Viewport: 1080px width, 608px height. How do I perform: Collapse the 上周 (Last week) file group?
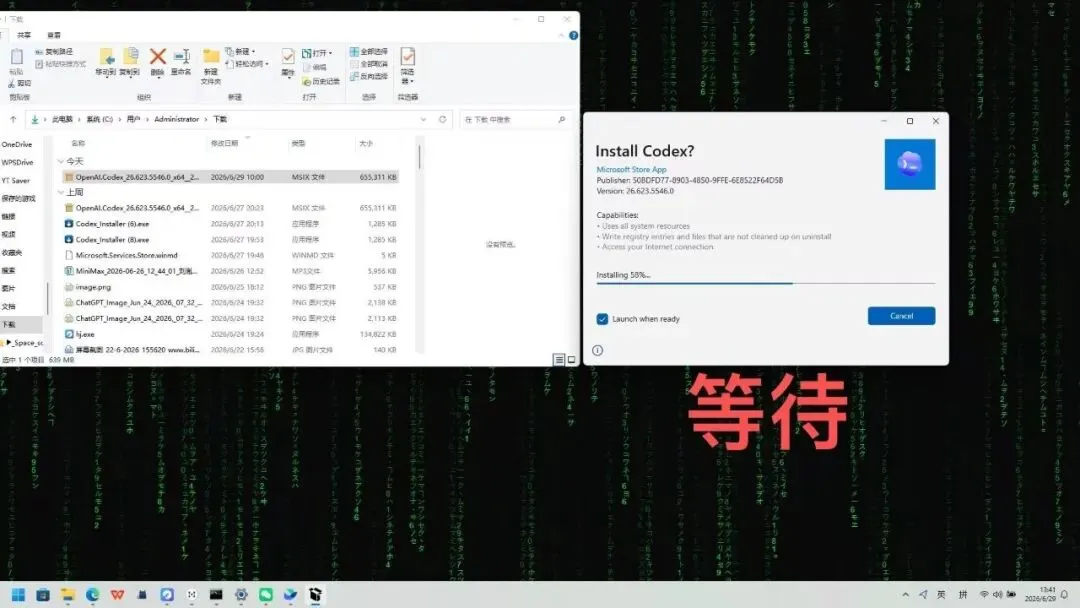(x=61, y=192)
